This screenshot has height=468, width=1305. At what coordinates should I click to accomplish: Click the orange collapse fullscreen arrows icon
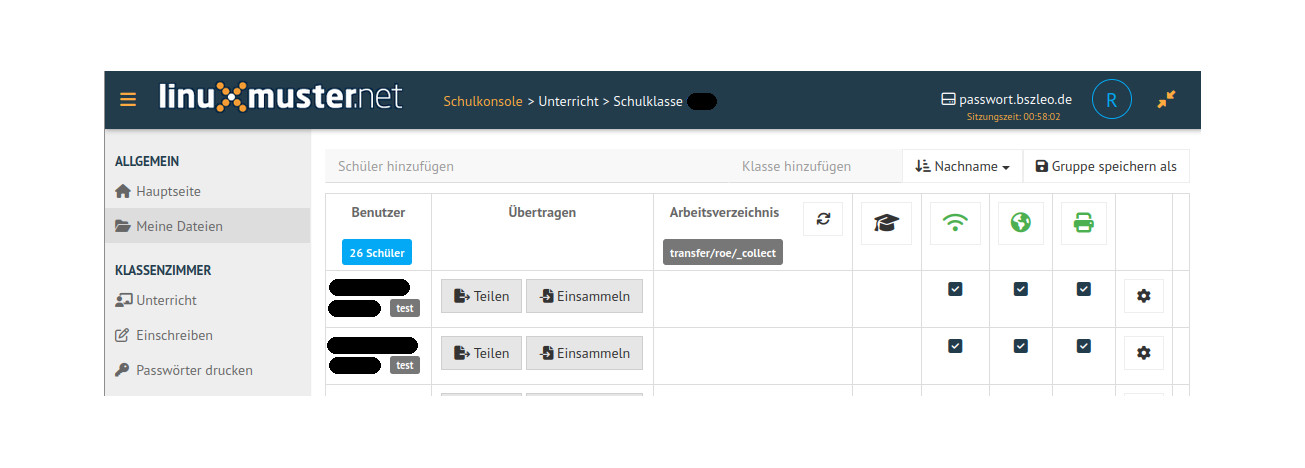point(1166,99)
